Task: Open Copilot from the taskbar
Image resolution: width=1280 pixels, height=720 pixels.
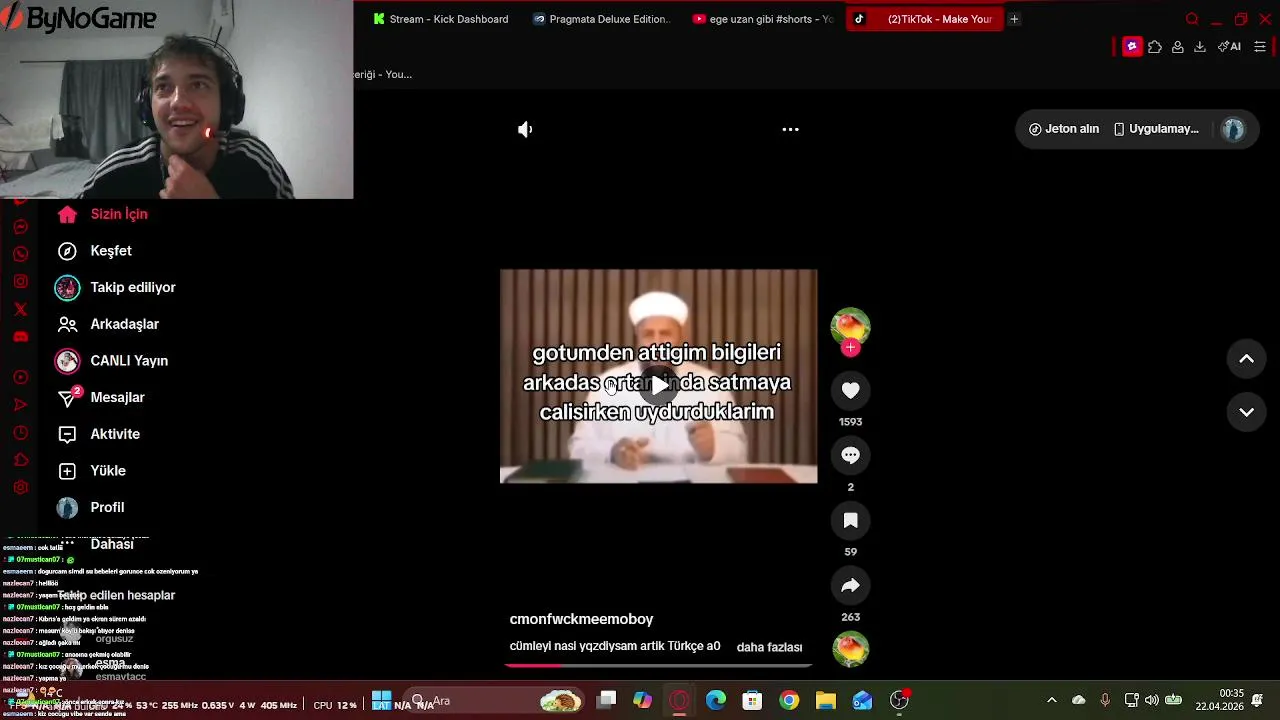Action: [x=642, y=701]
